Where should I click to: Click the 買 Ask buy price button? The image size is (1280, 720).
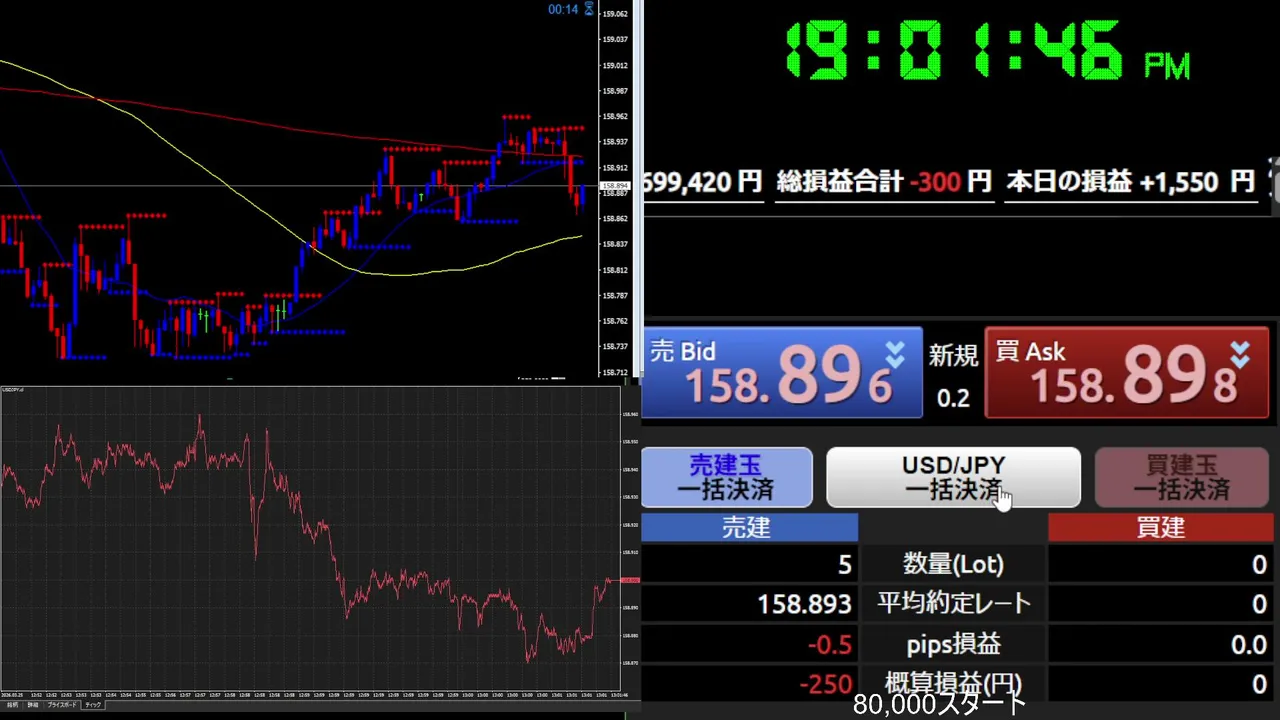[1127, 373]
